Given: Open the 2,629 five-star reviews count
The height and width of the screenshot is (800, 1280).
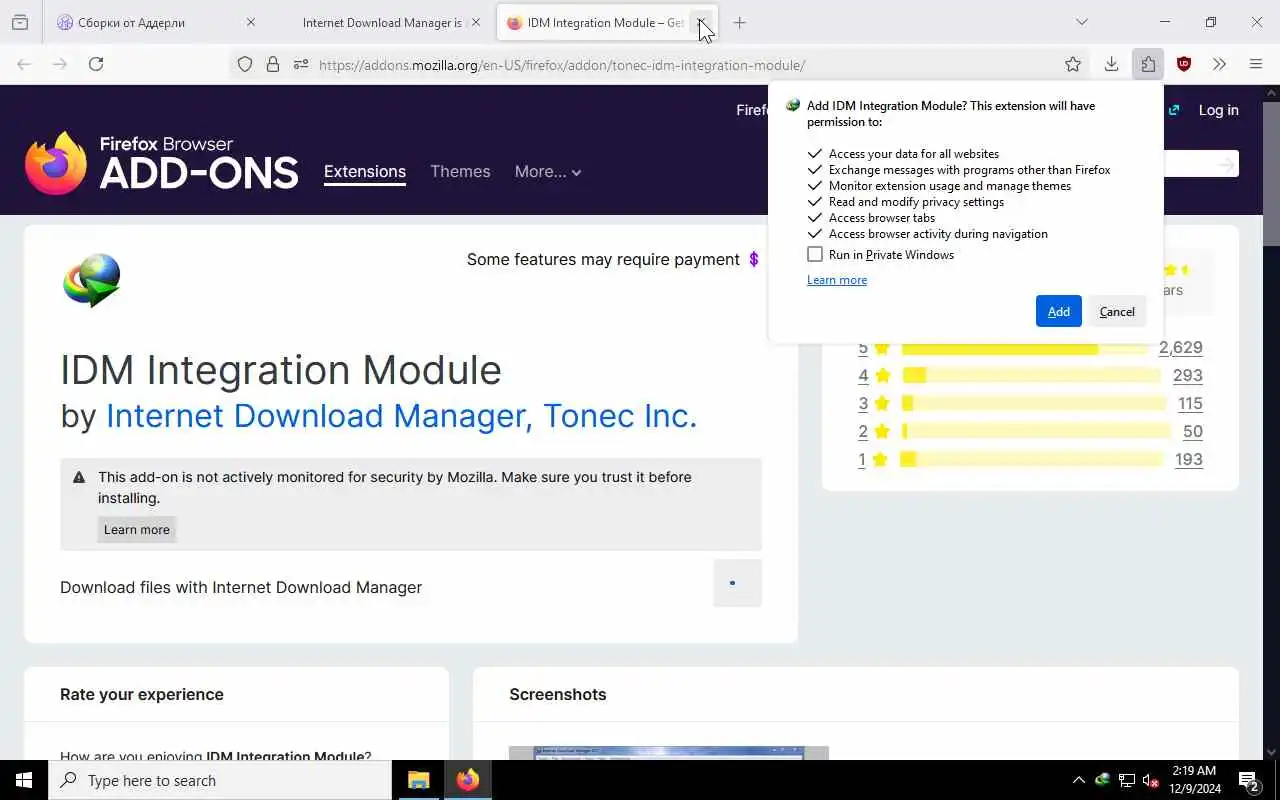Looking at the screenshot, I should point(1180,348).
